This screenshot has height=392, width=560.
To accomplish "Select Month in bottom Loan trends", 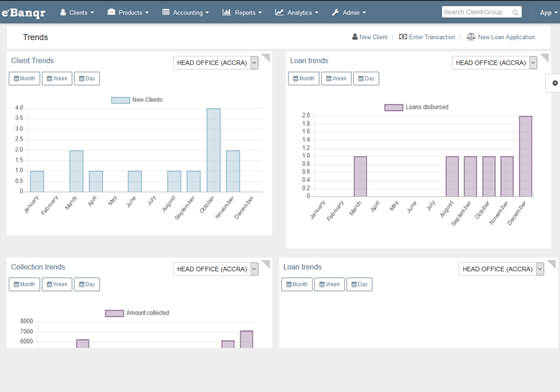I will tap(297, 285).
